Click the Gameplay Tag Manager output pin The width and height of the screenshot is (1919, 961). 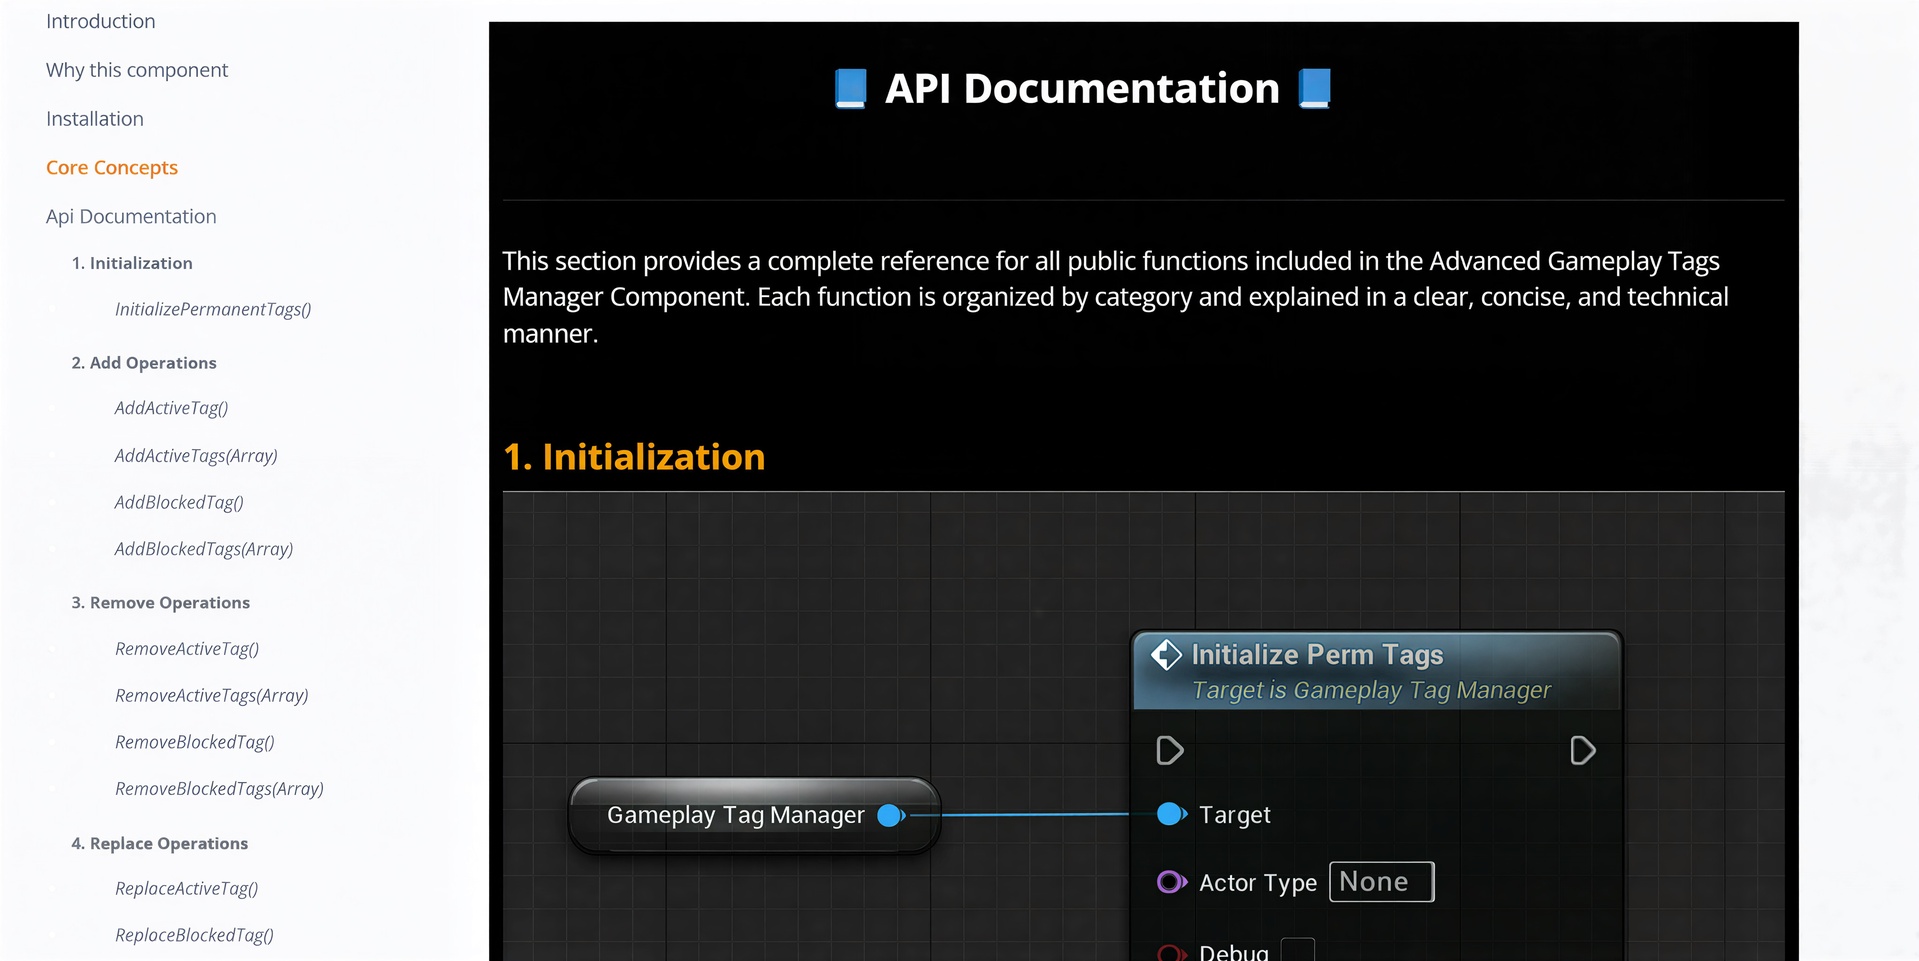(x=891, y=816)
